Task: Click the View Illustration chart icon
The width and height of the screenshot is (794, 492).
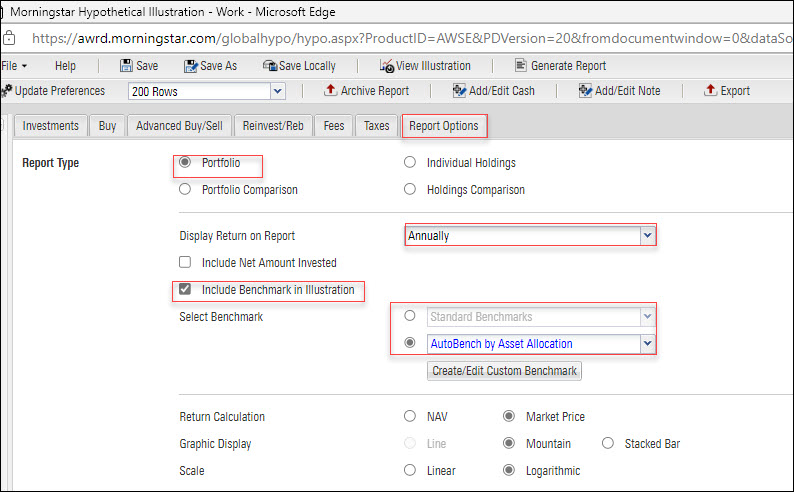Action: (x=387, y=66)
